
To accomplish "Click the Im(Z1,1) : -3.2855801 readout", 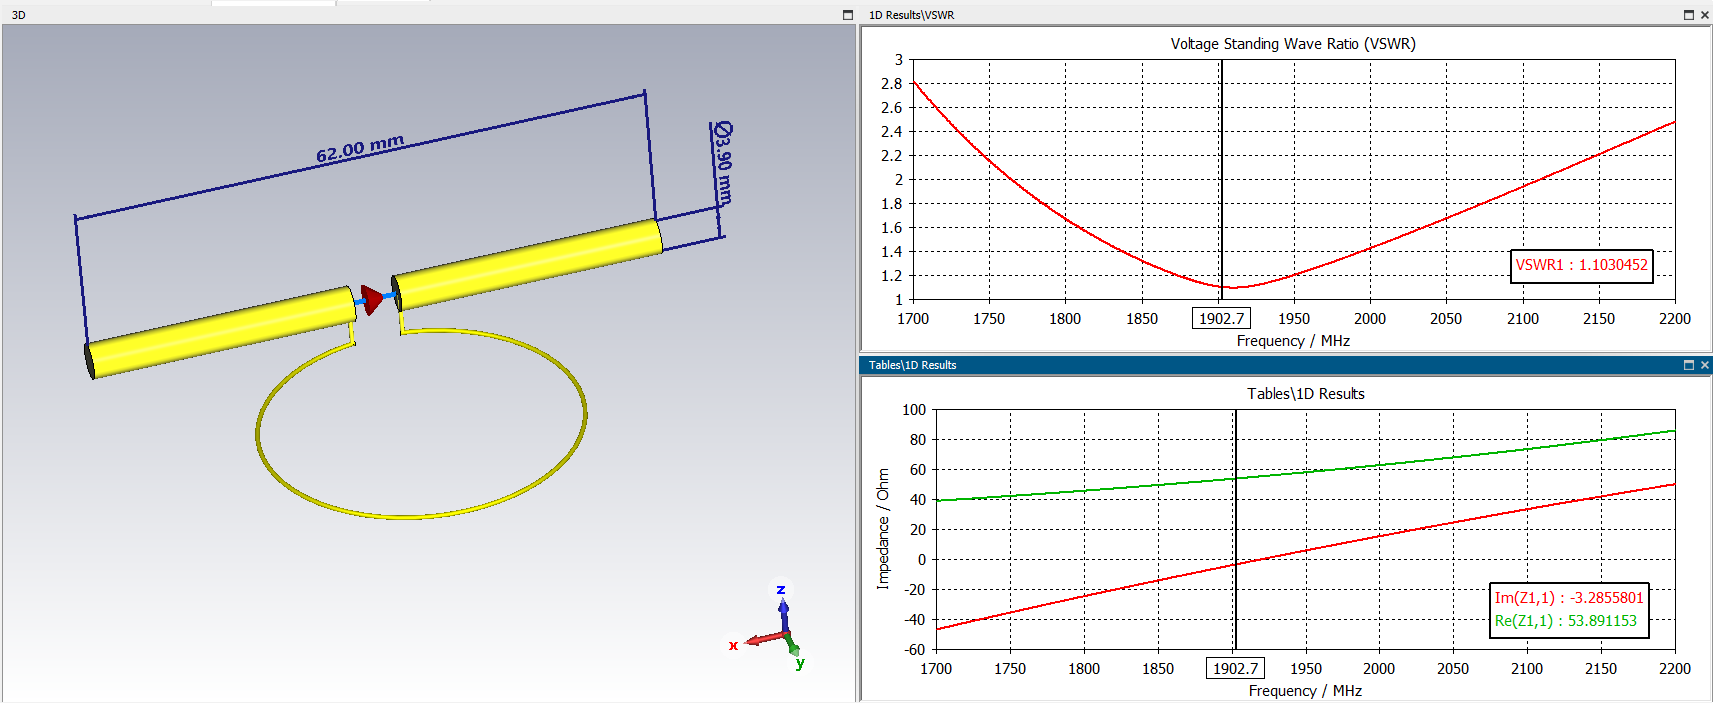I will [1569, 598].
